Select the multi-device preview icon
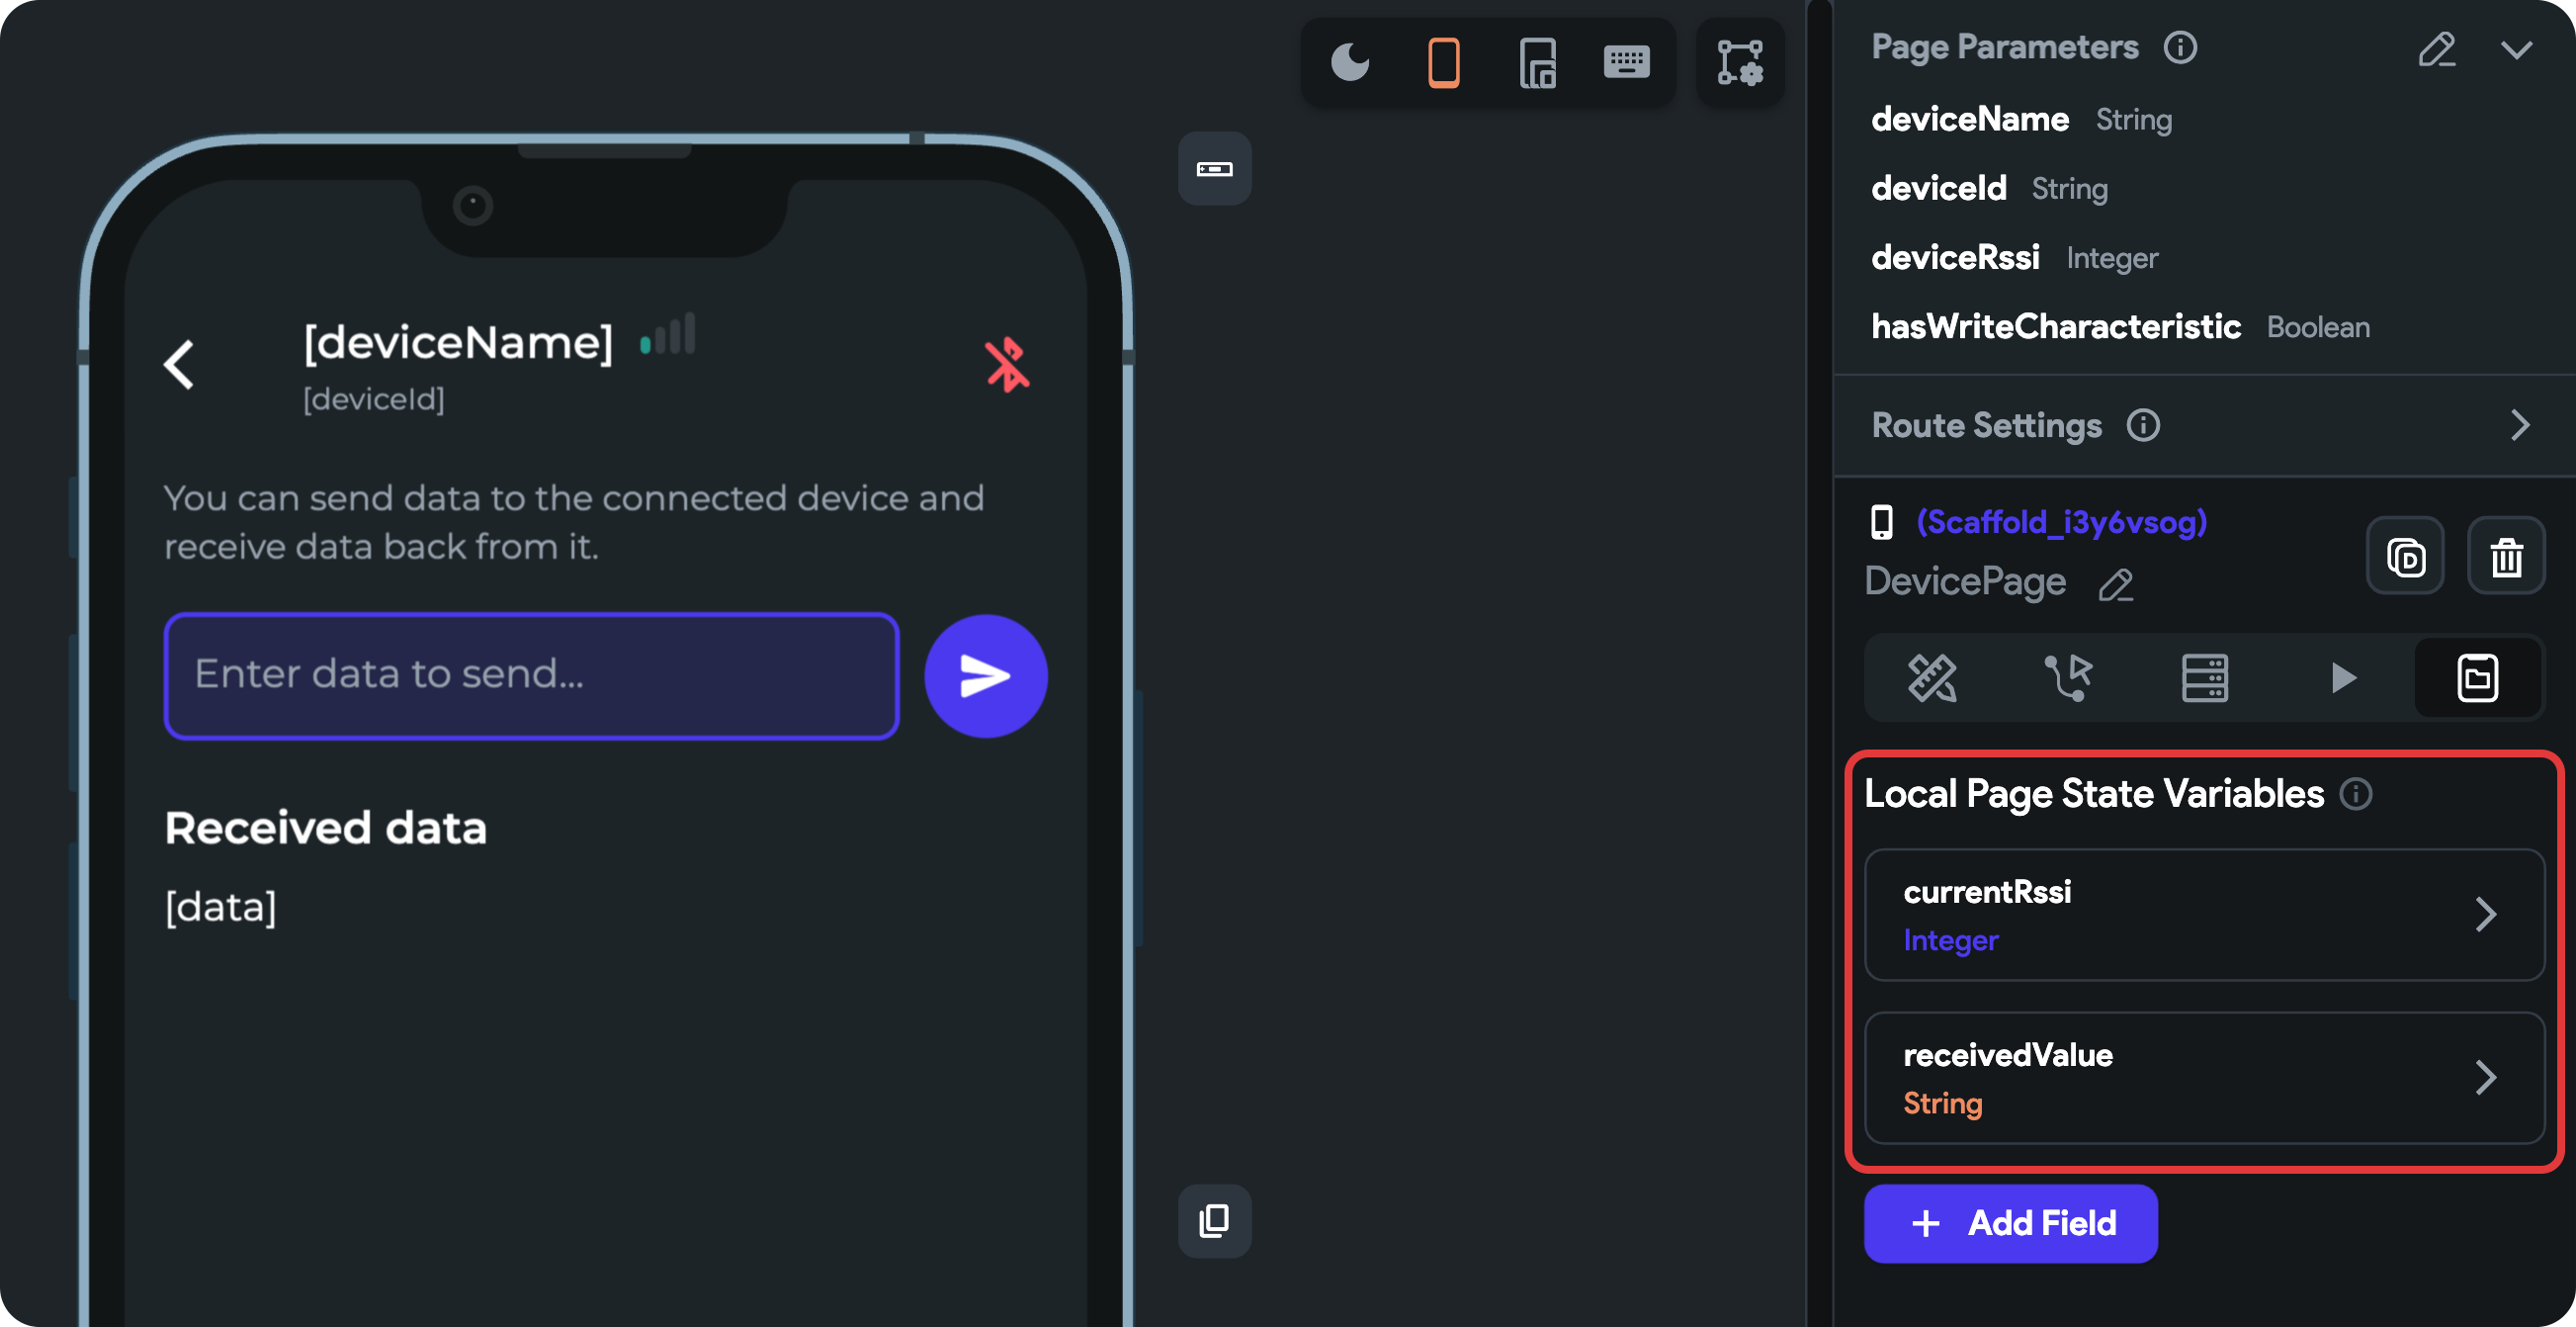Image resolution: width=2576 pixels, height=1327 pixels. [1536, 63]
